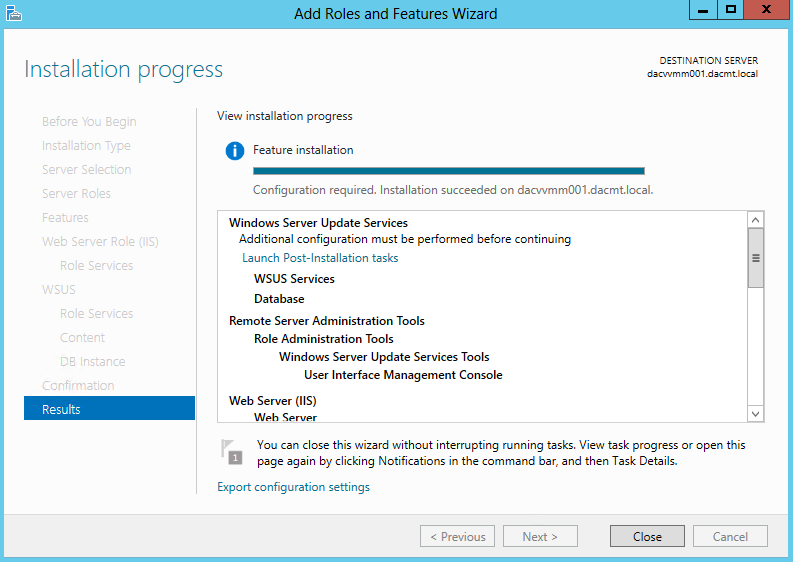793x562 pixels.
Task: Select Server Selection step
Action: (86, 169)
